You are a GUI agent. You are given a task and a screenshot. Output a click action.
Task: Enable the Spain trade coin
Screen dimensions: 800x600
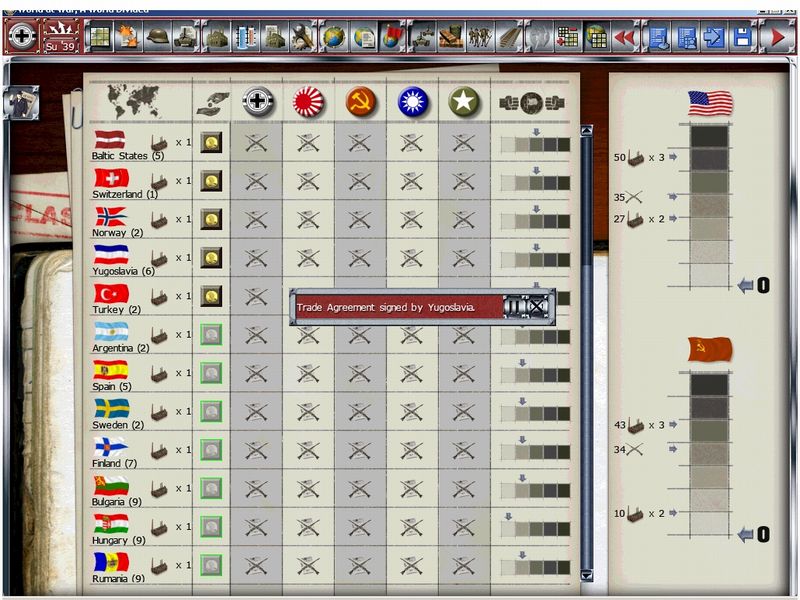[x=211, y=373]
